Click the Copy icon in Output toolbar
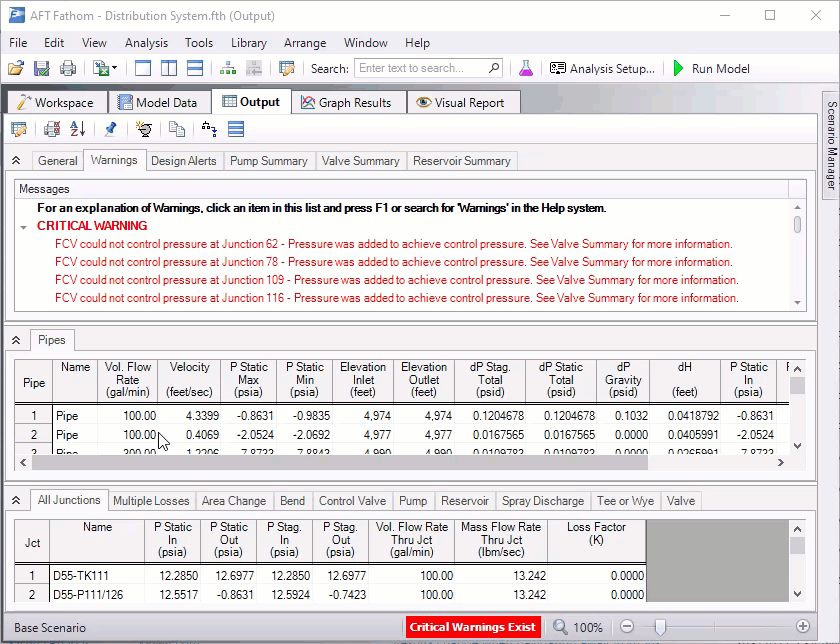Viewport: 840px width, 644px height. pos(177,129)
